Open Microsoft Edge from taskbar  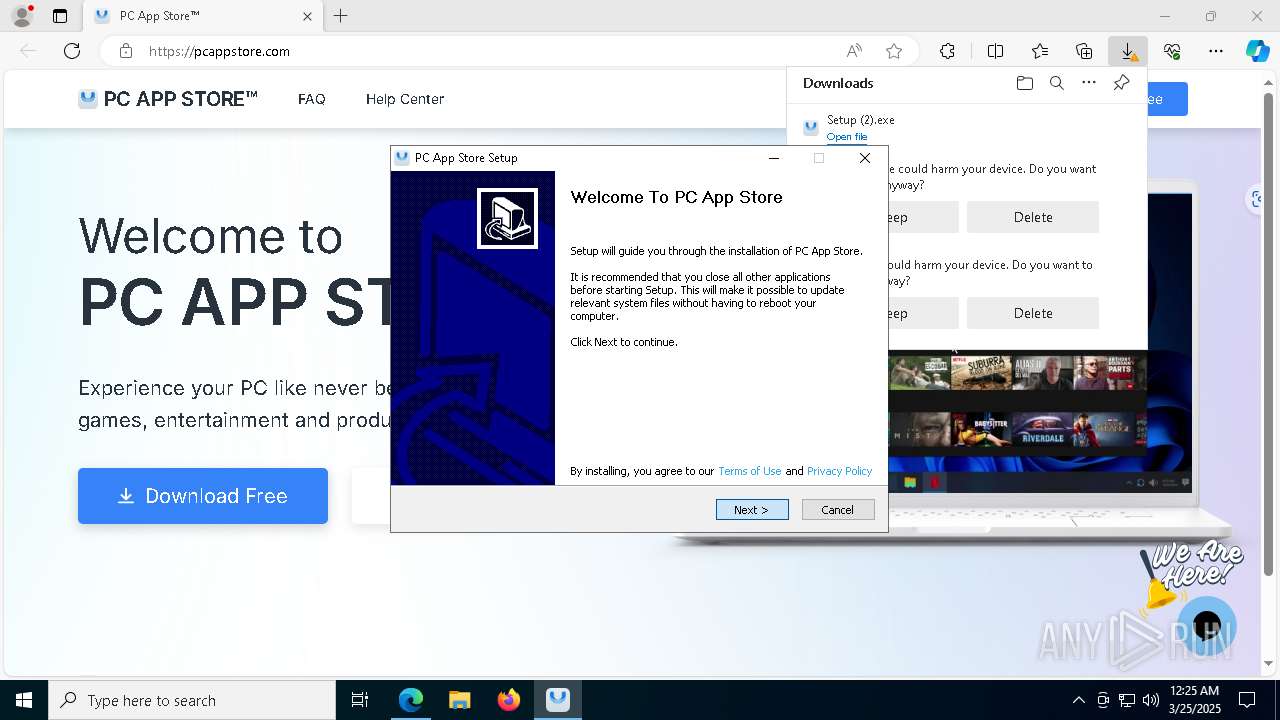click(411, 700)
